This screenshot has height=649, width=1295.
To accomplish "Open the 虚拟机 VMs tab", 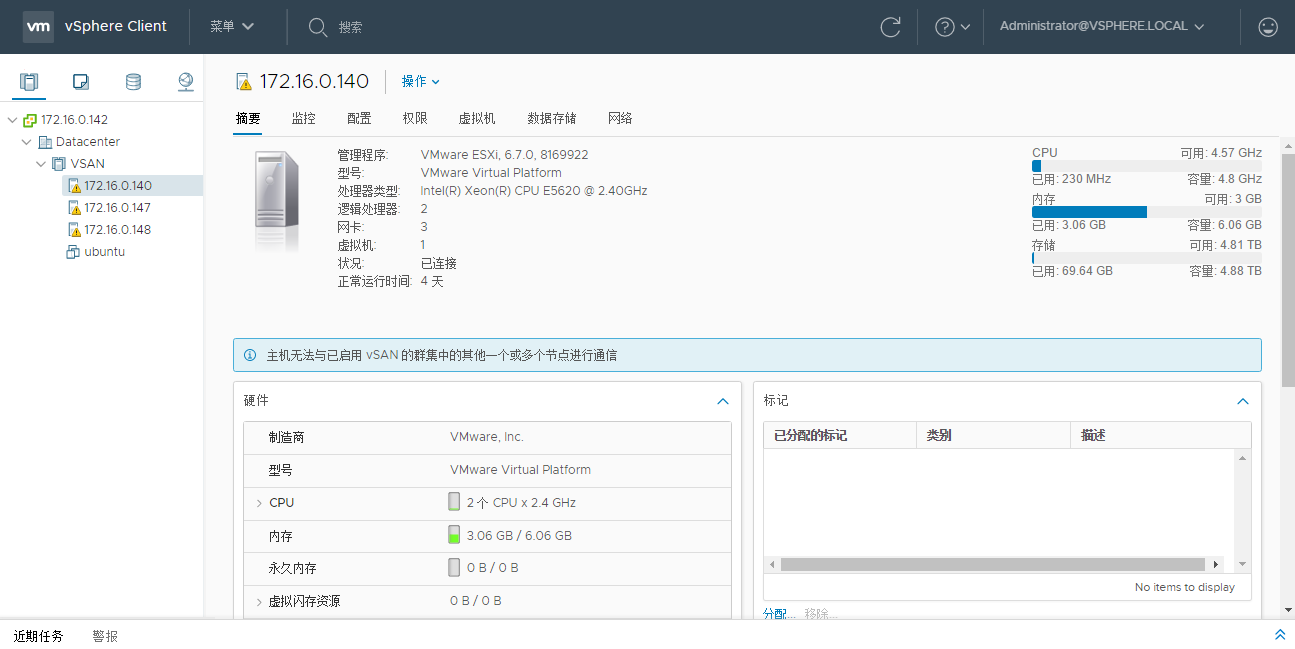I will coord(477,118).
